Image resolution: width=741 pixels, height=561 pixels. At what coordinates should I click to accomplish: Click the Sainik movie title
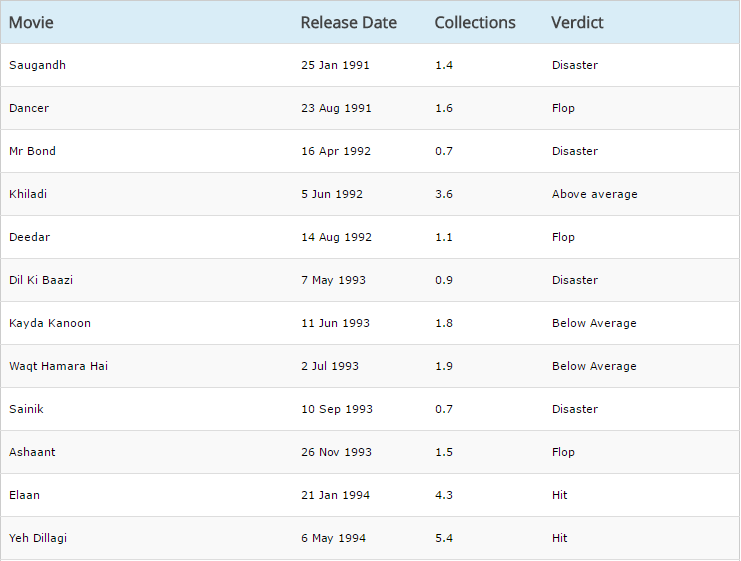click(x=26, y=409)
